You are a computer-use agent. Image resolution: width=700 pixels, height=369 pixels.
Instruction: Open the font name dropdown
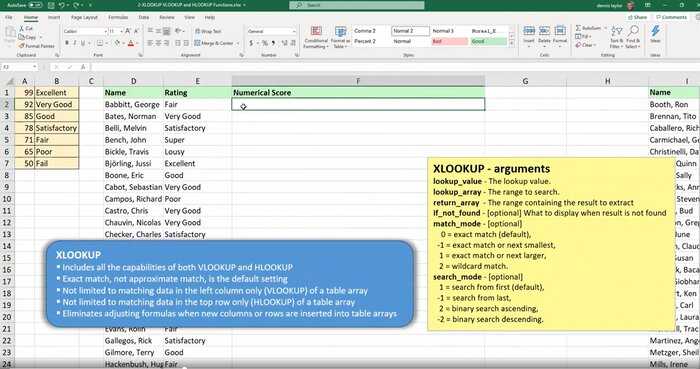[x=105, y=31]
